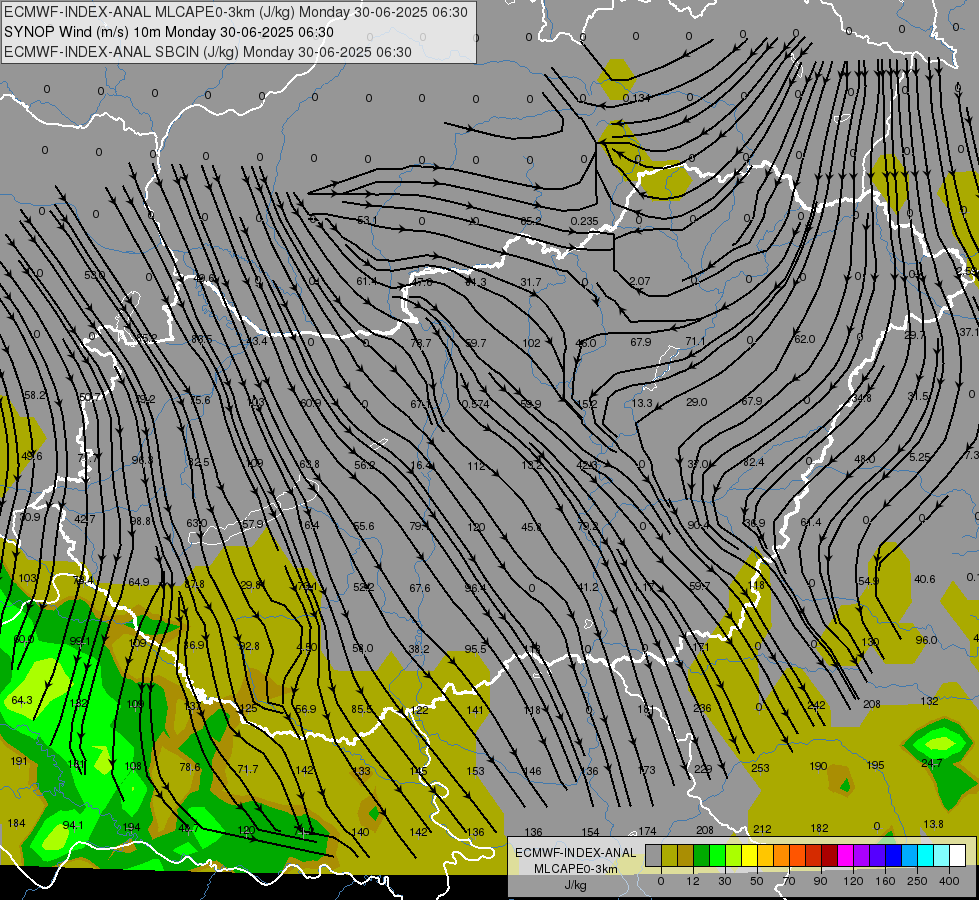The height and width of the screenshot is (900, 979).
Task: Click the pure yellow legend swatch before 50
Action: (749, 855)
